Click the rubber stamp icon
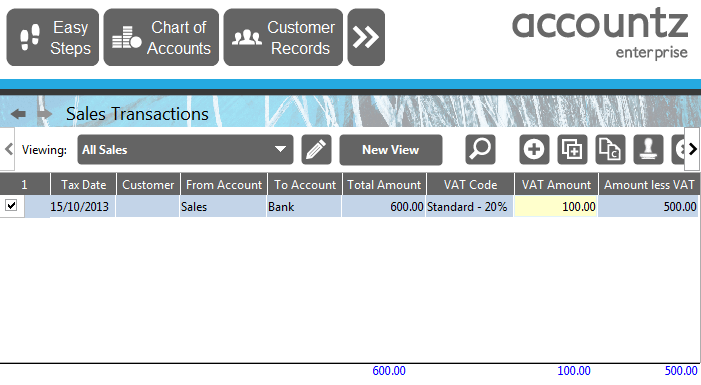Screen dimensions: 701x385 pyautogui.click(x=648, y=150)
